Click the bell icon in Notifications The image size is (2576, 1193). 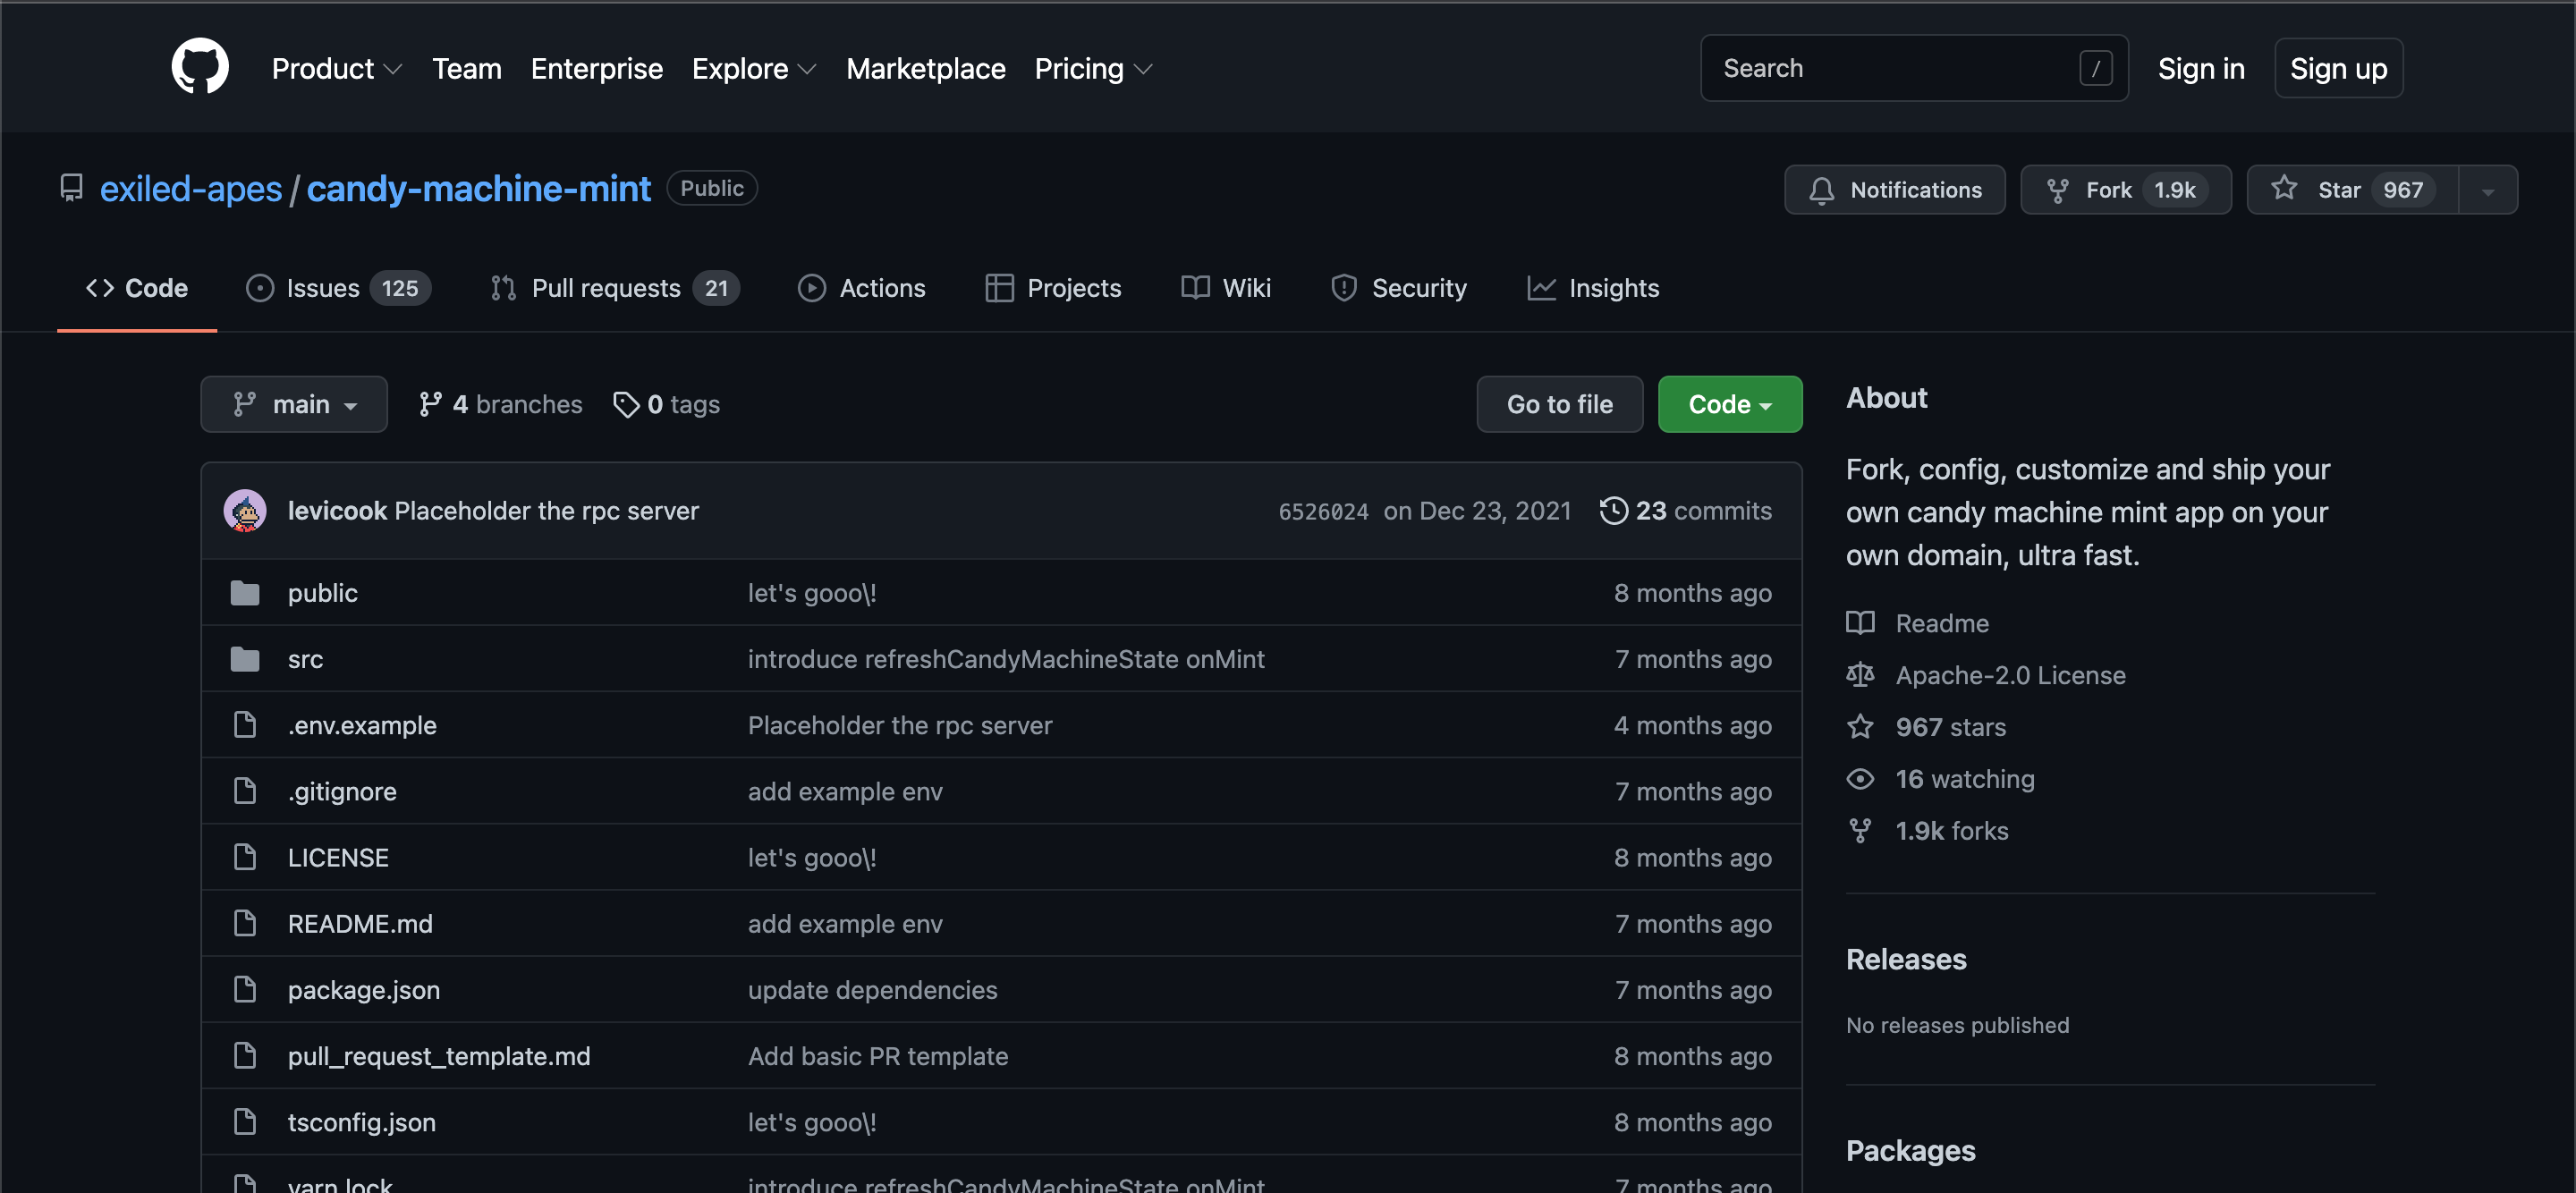click(x=1821, y=190)
